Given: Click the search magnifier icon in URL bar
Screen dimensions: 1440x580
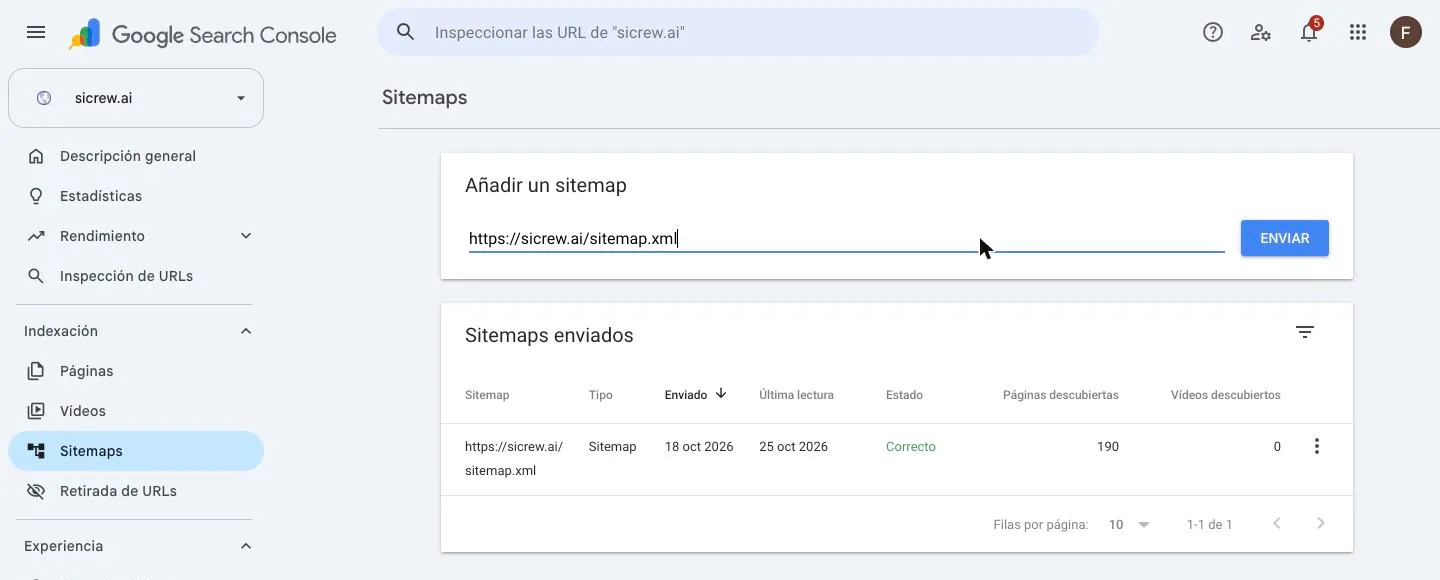Looking at the screenshot, I should (x=405, y=32).
